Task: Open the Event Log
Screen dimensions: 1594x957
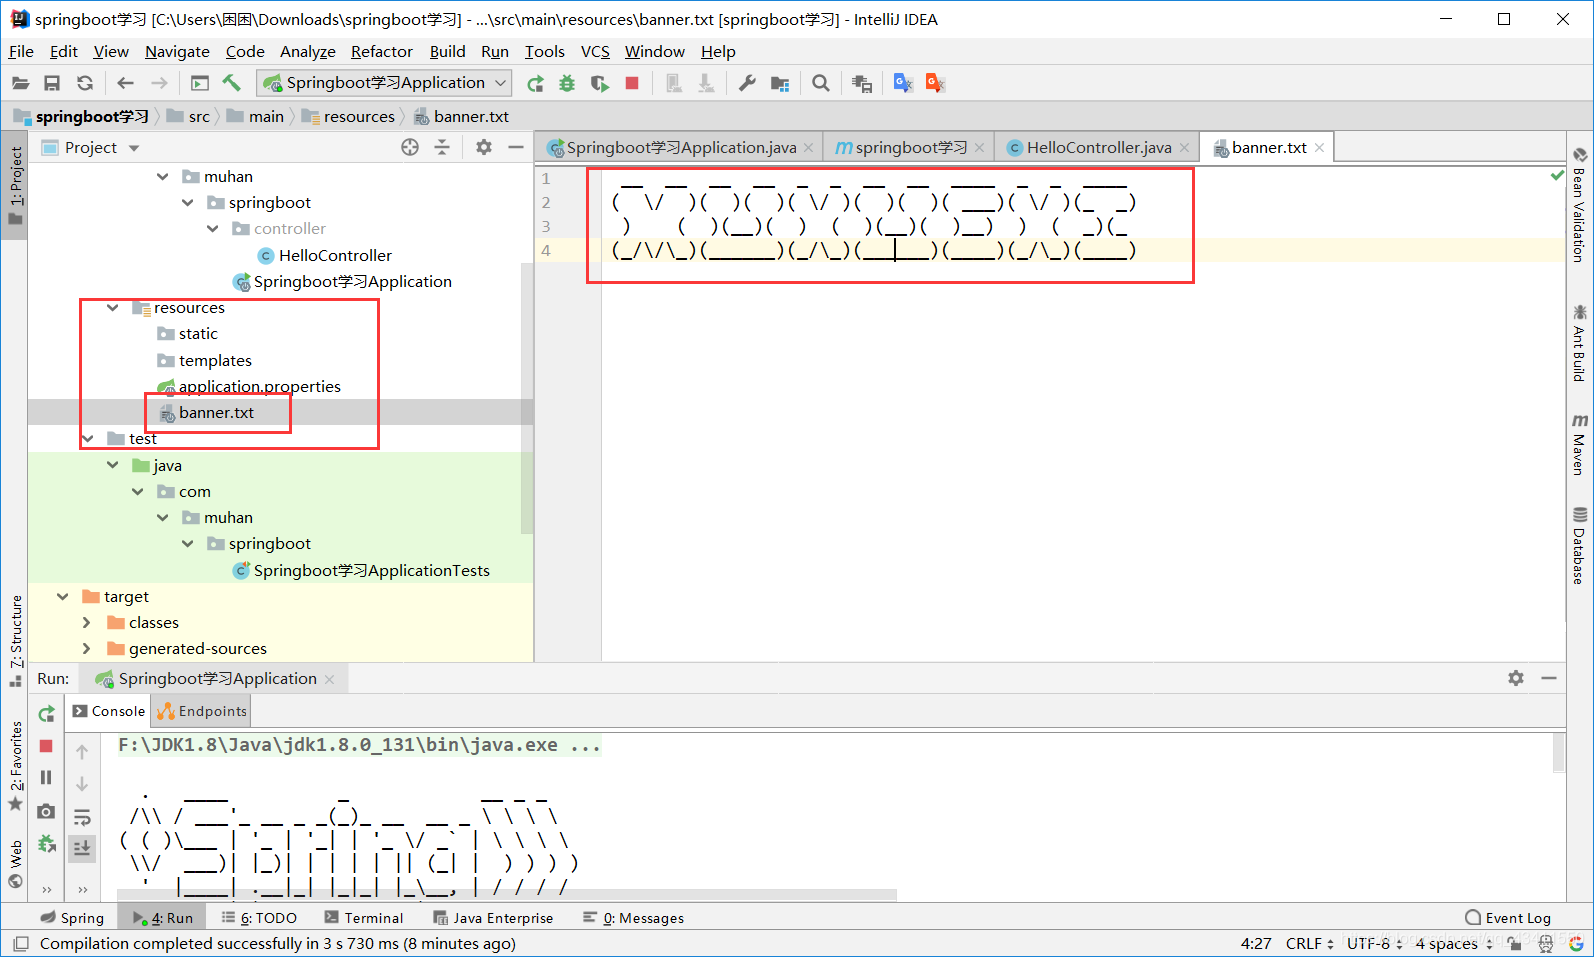Action: click(1508, 918)
